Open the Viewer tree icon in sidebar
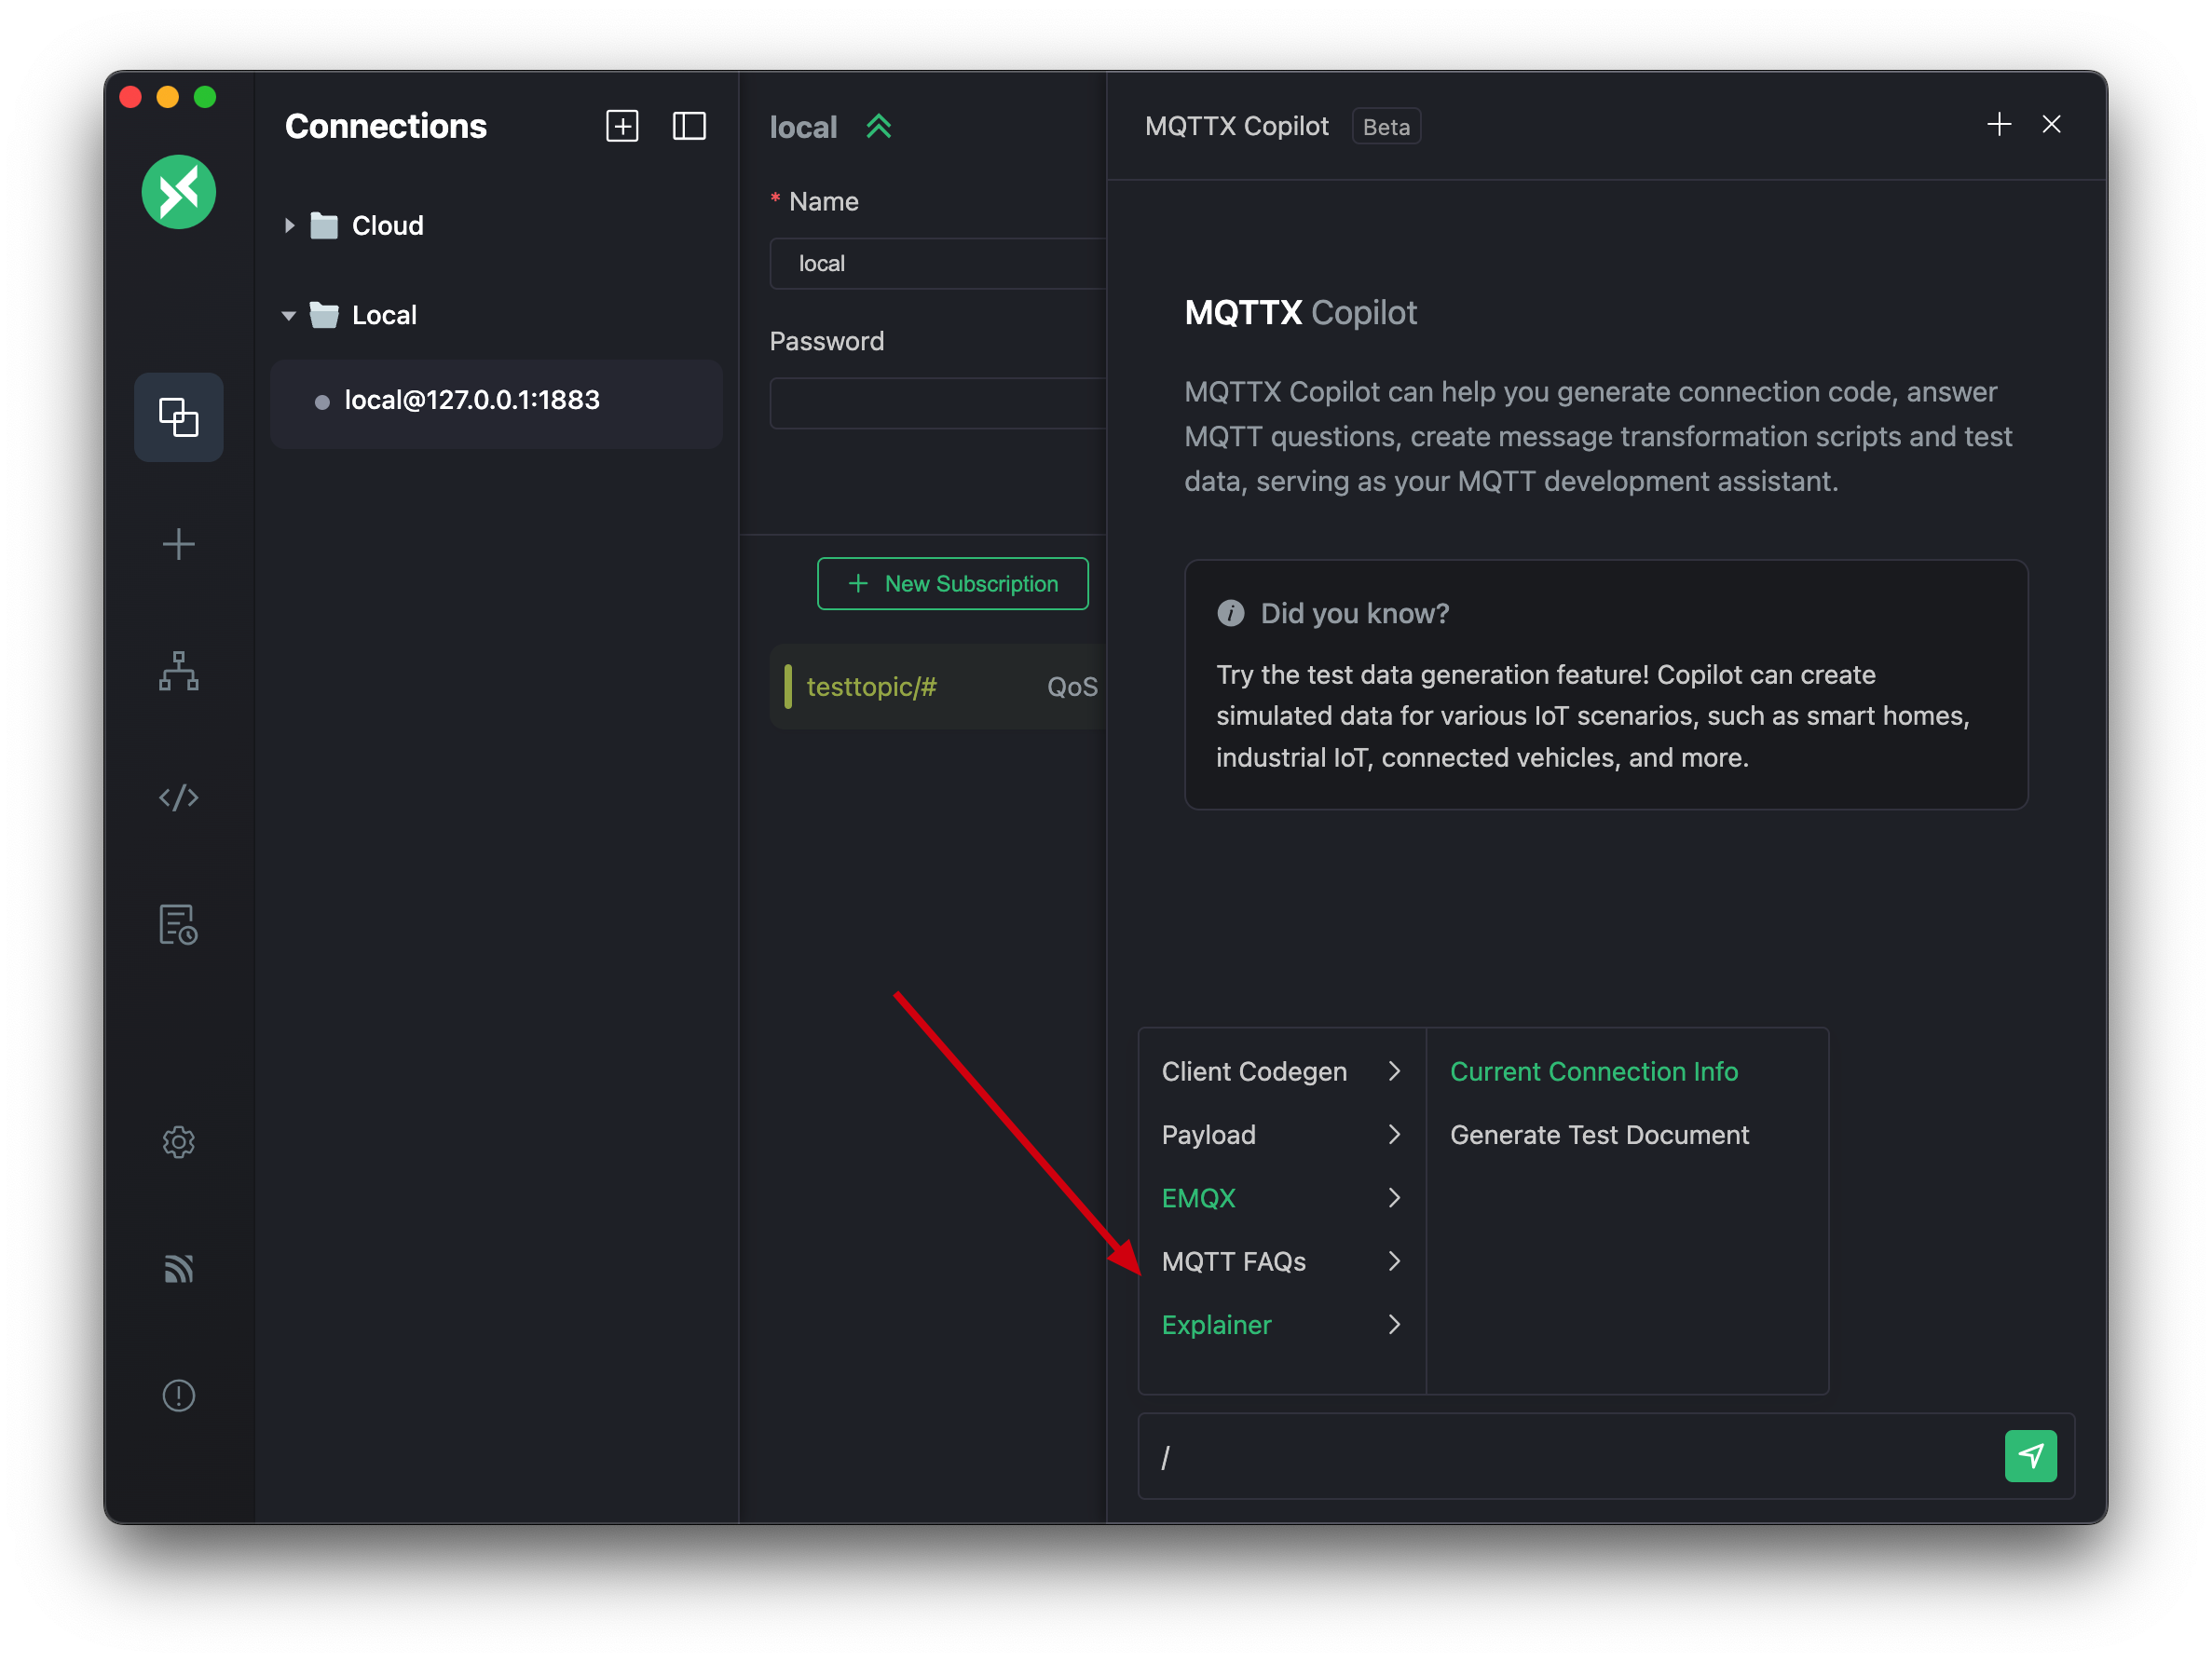The image size is (2212, 1662). [178, 671]
